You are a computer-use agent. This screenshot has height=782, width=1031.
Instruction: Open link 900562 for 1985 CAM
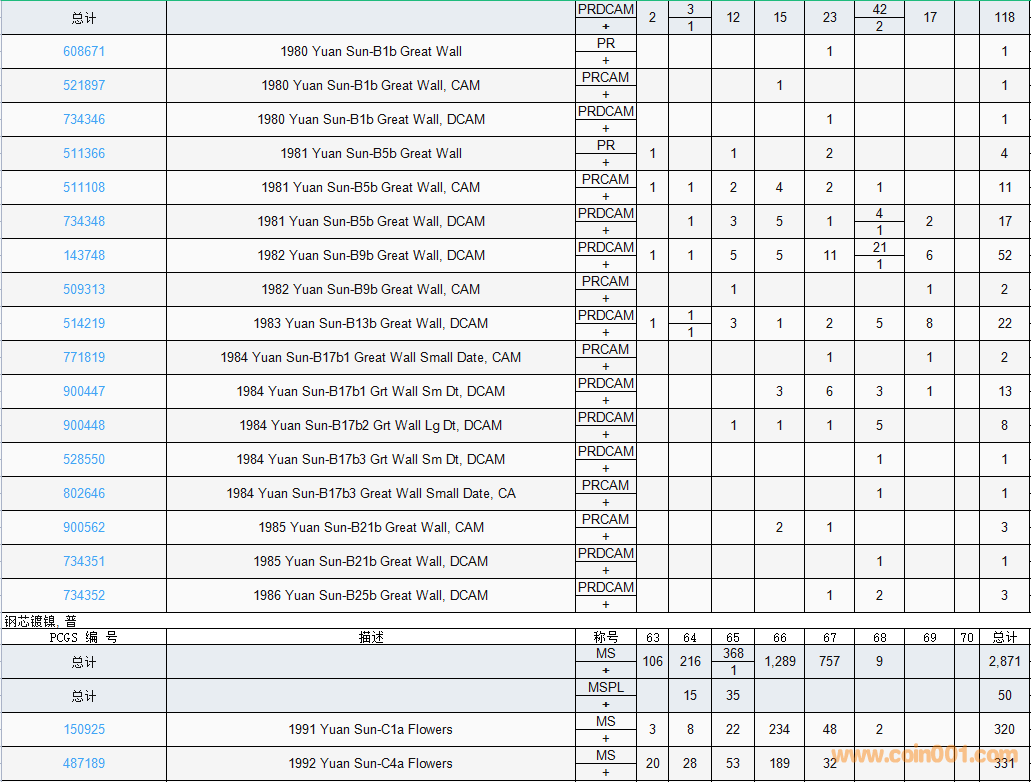point(84,527)
